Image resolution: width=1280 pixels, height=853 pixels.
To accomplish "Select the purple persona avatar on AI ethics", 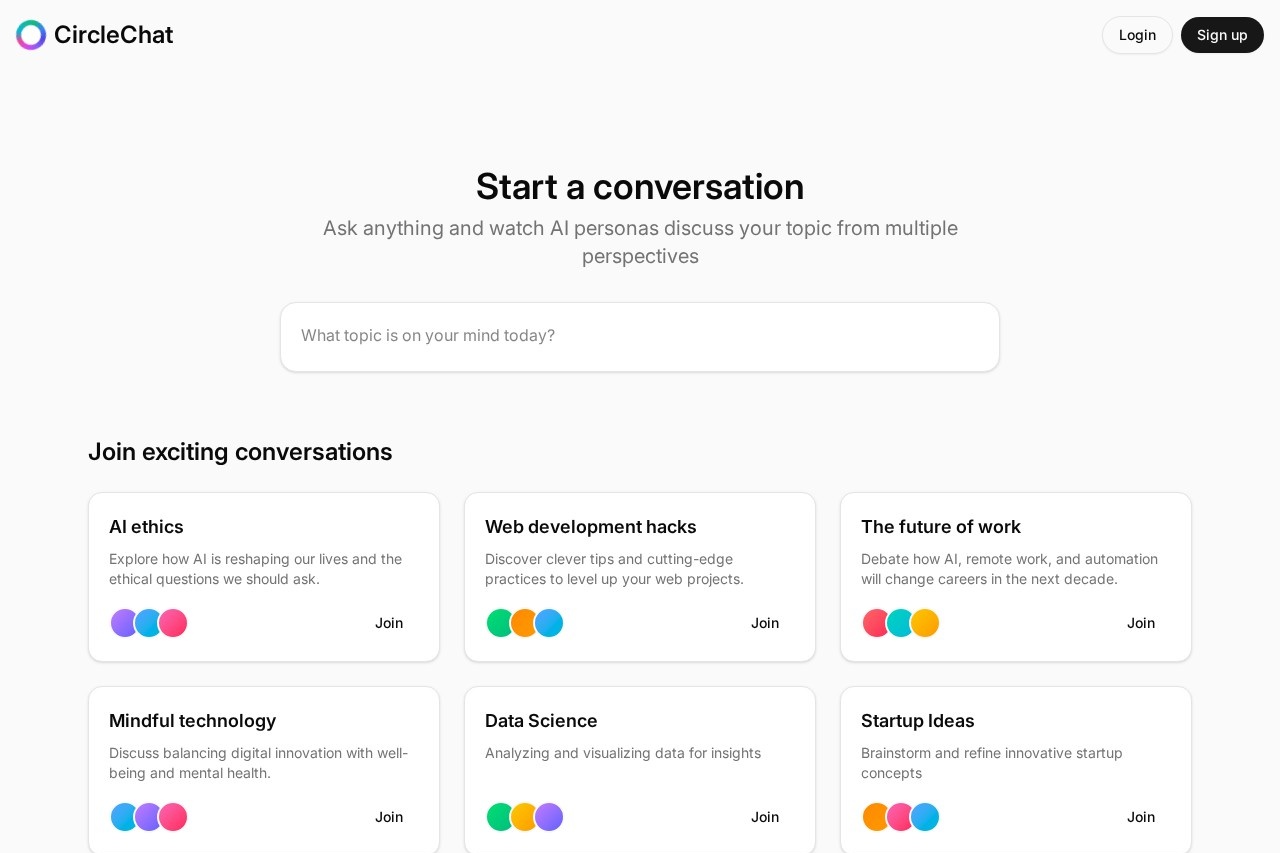I will 124,623.
